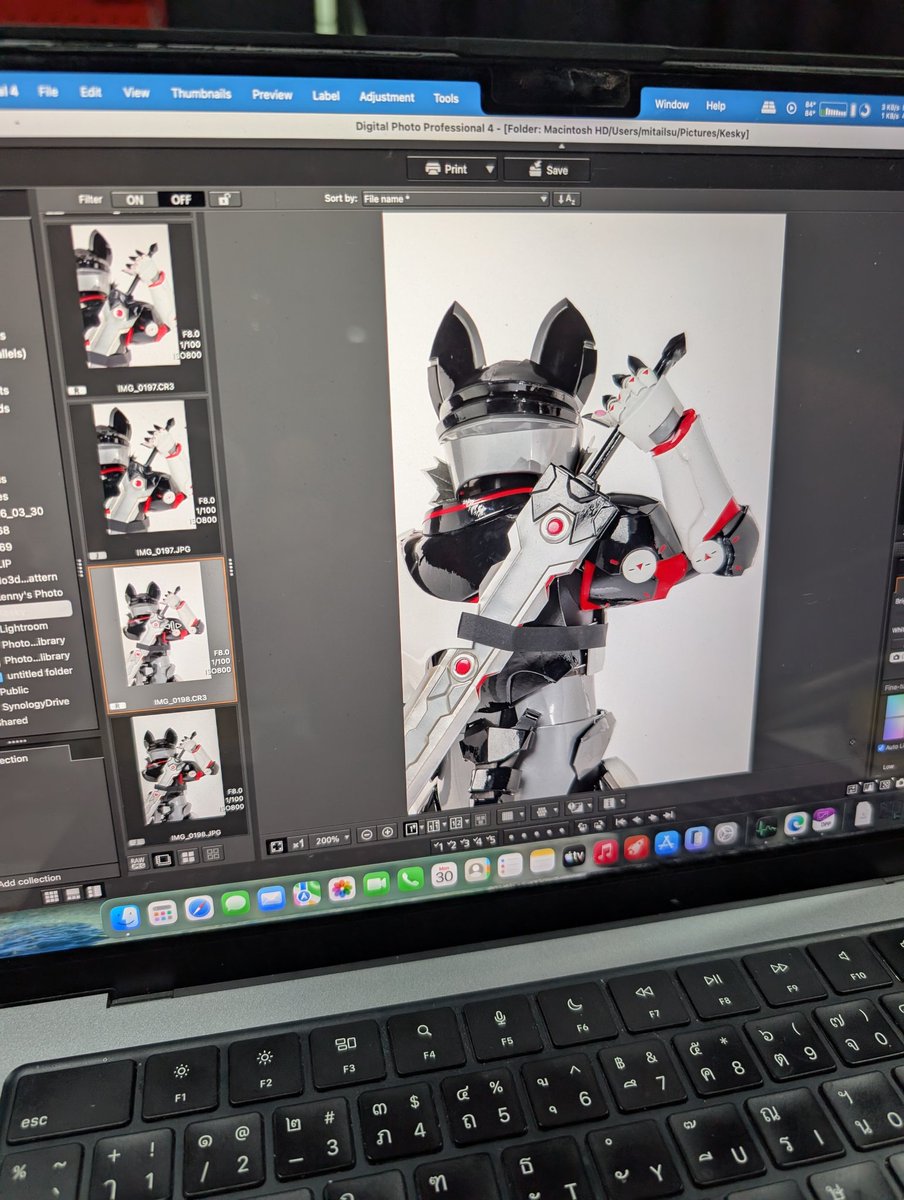Image resolution: width=904 pixels, height=1200 pixels.
Task: Open Apple TV from the Dock
Action: pos(574,856)
